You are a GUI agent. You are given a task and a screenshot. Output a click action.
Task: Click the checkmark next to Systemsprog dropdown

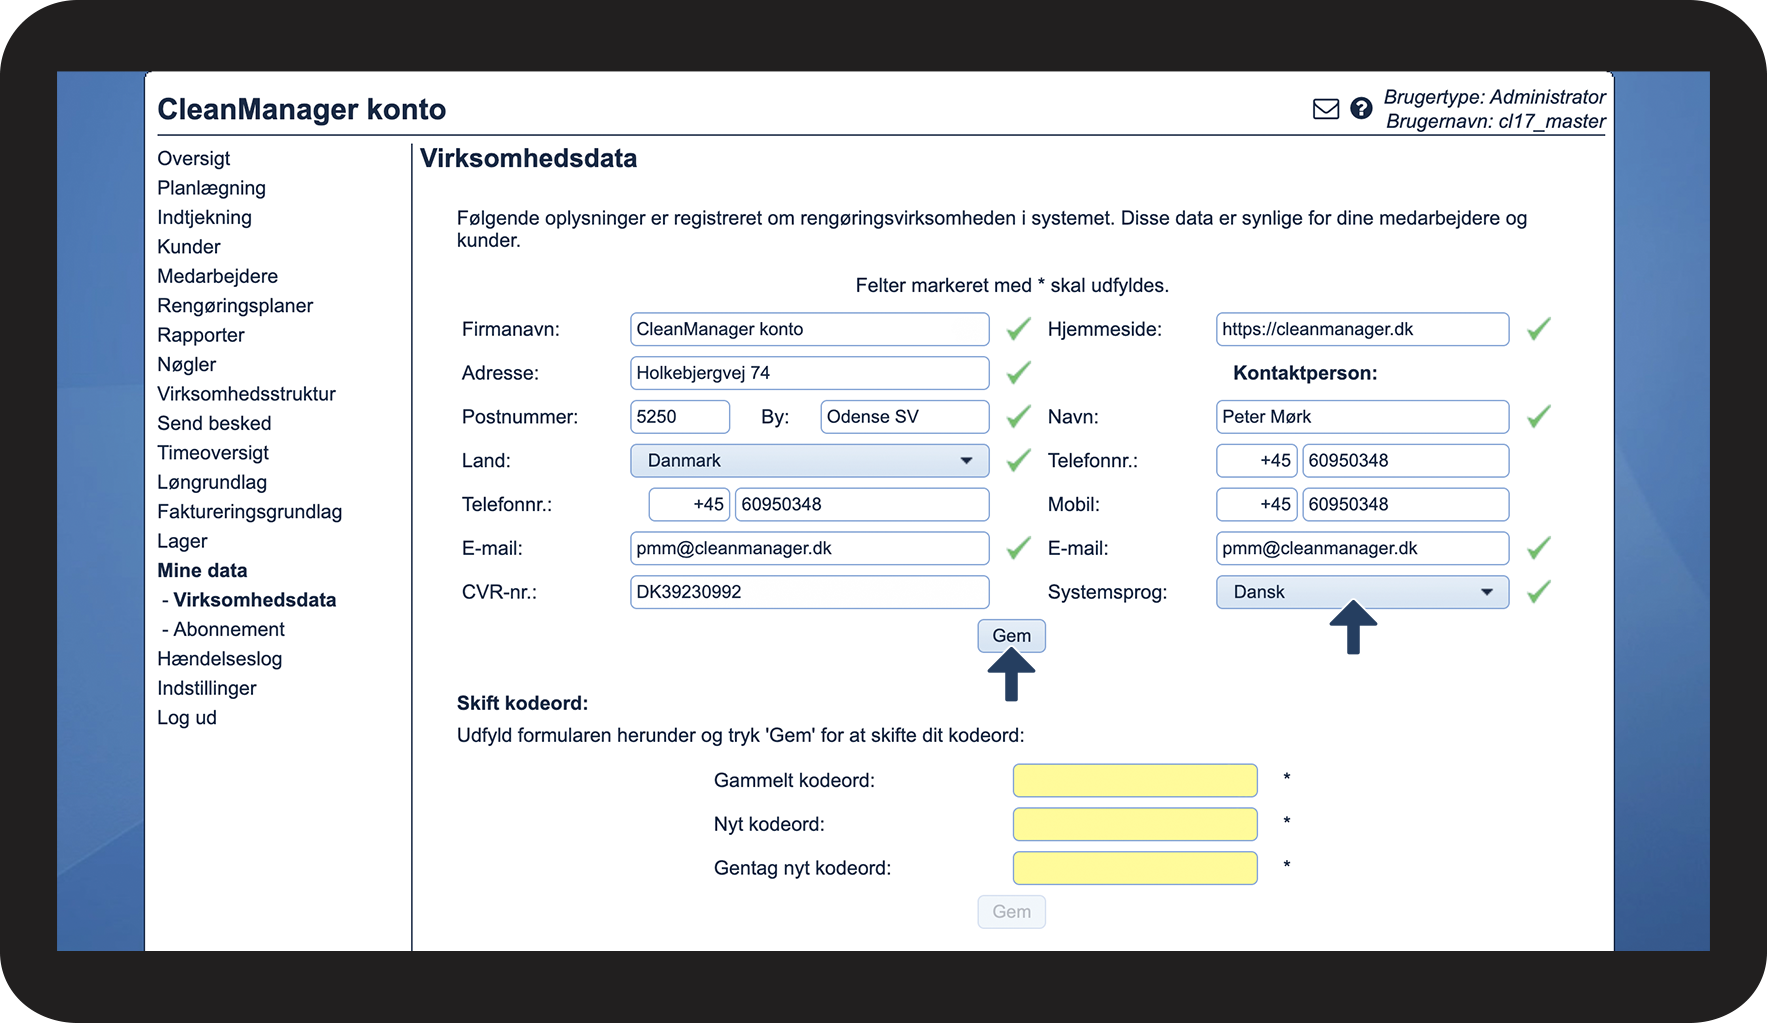tap(1538, 592)
